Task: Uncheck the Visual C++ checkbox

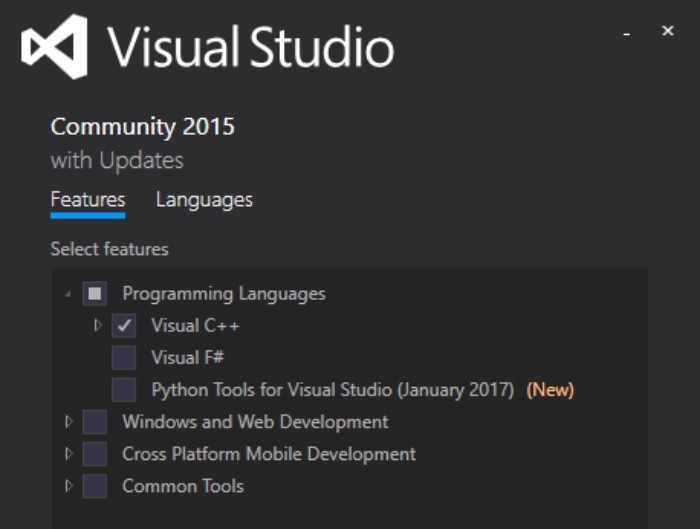Action: (124, 325)
